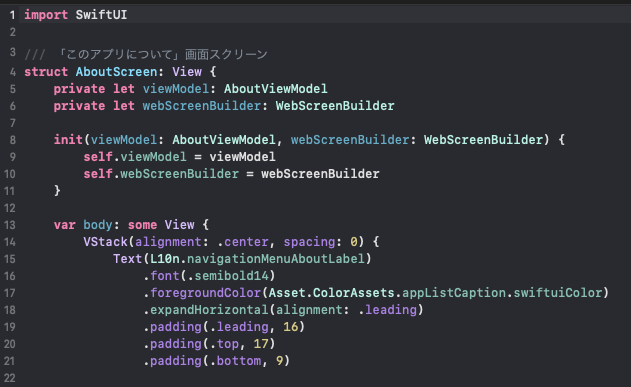Click 'webScreenBuilder' property name on line 6
Screen dimensions: 631x387
tap(202, 106)
